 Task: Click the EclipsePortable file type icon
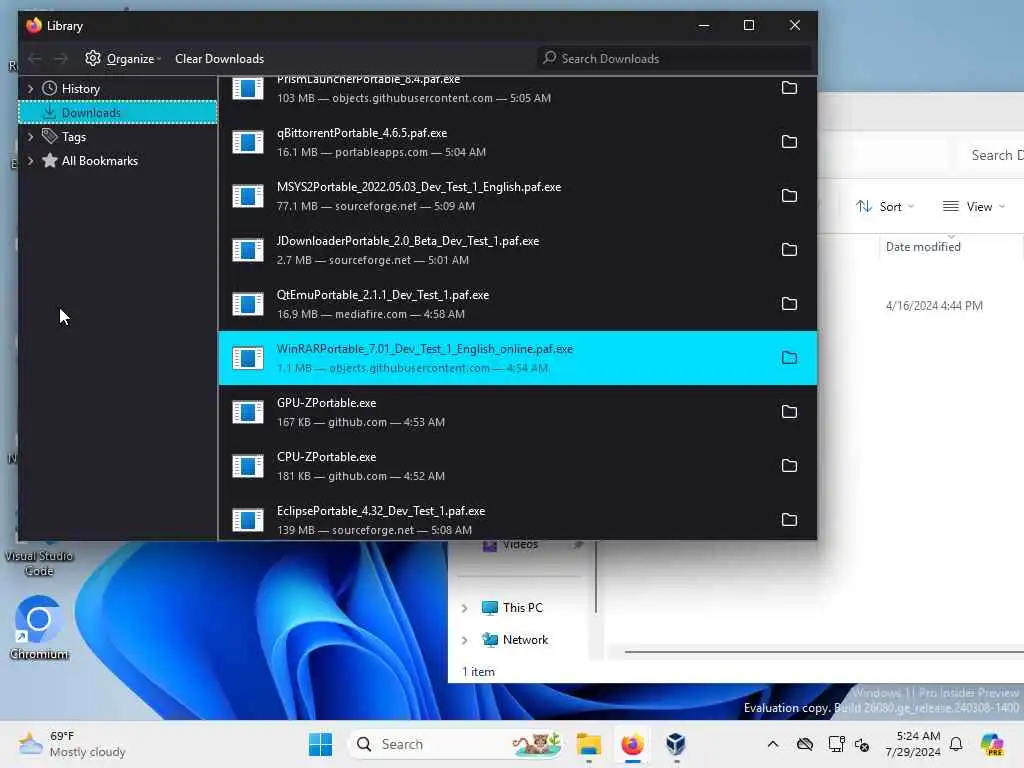tap(248, 520)
